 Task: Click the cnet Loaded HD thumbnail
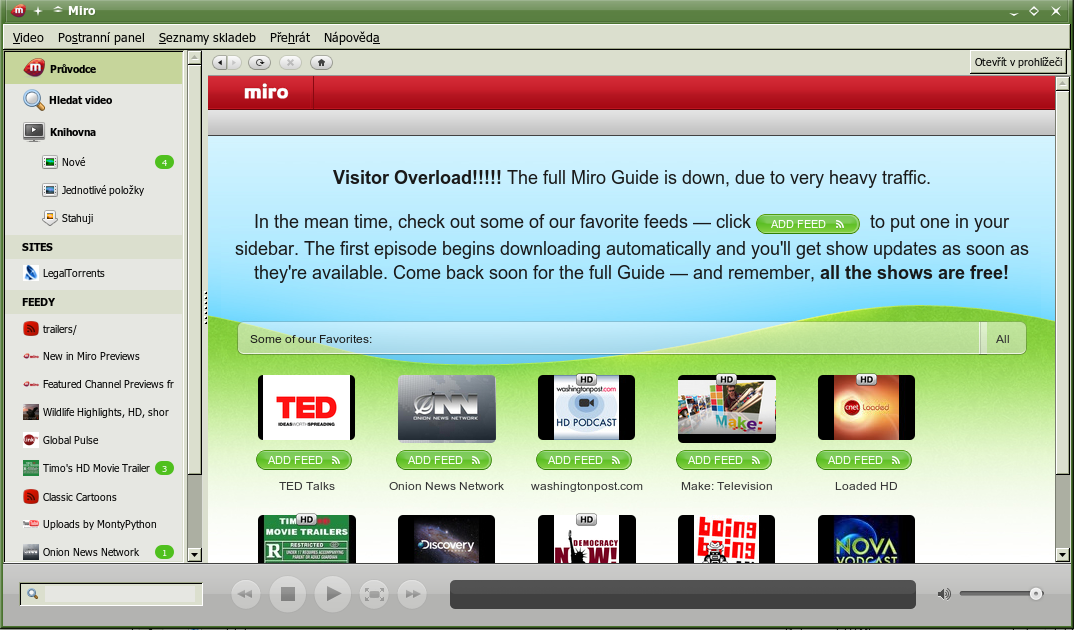866,407
